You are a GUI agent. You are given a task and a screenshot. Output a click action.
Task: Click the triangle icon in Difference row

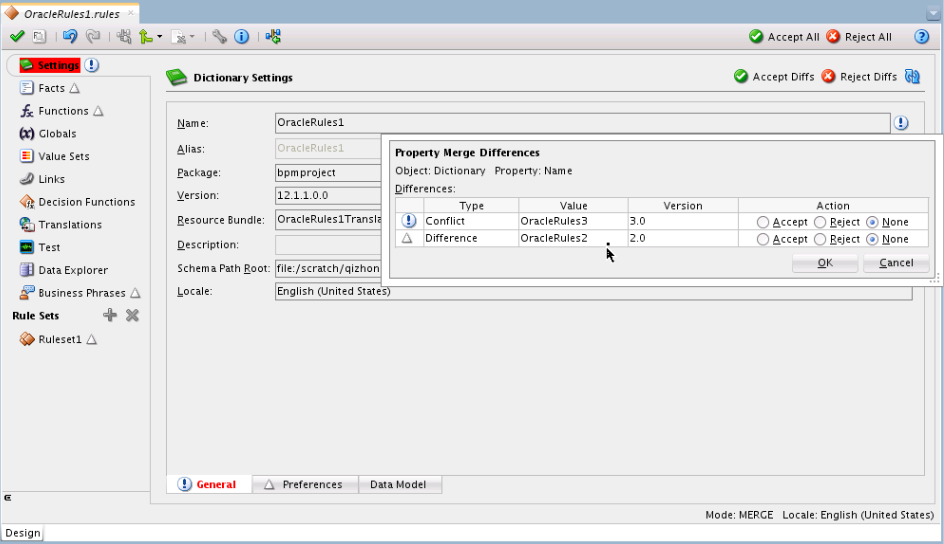click(x=407, y=238)
